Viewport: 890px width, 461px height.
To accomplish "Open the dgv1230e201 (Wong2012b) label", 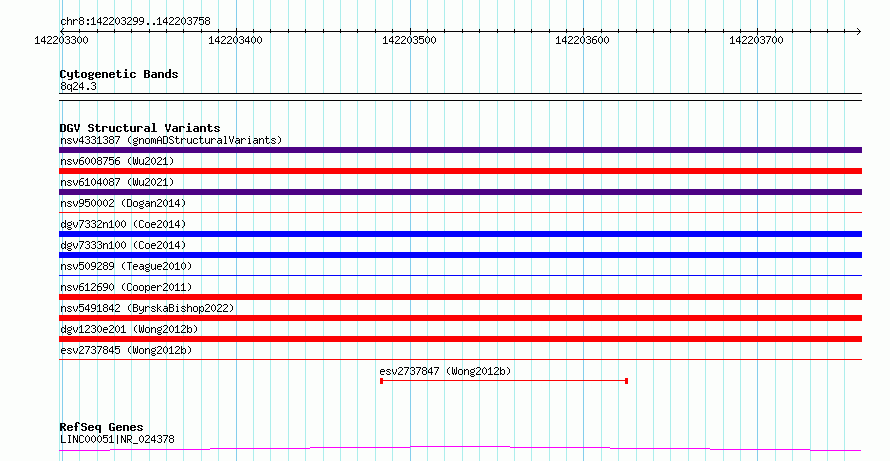I will (129, 329).
